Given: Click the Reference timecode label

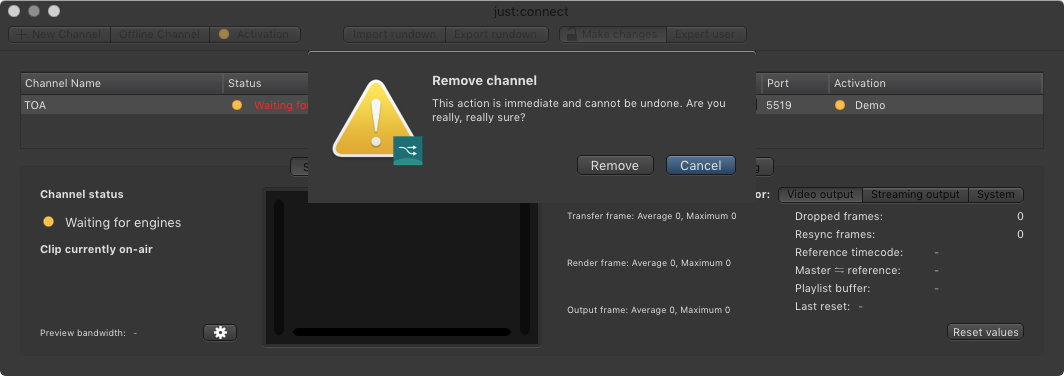Looking at the screenshot, I should click(849, 252).
